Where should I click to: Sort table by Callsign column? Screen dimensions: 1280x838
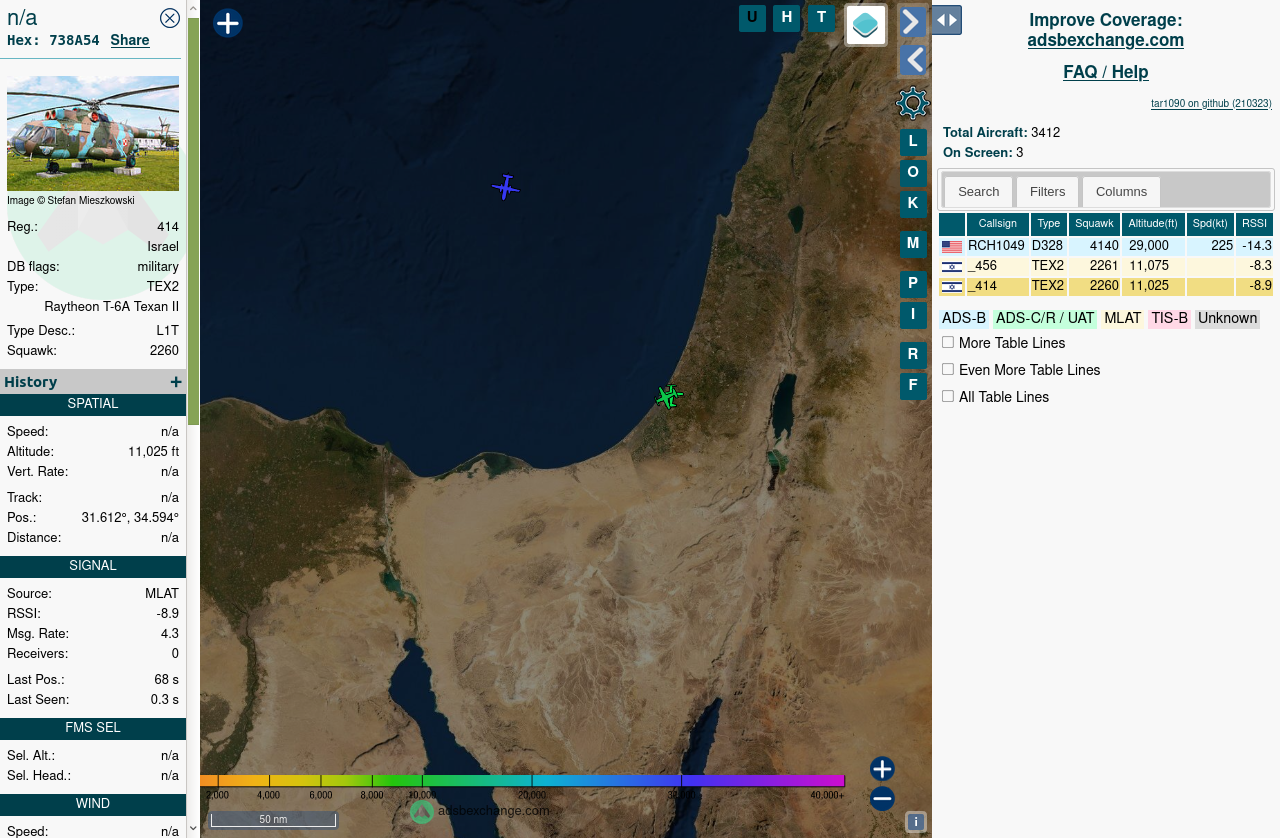click(998, 224)
